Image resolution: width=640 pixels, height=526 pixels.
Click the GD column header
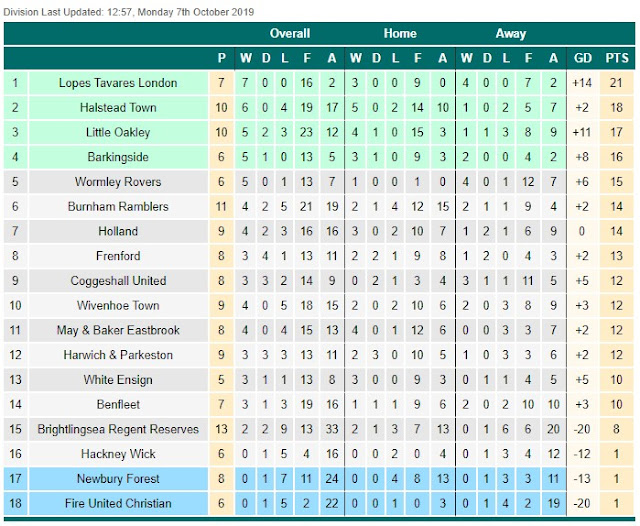point(583,57)
